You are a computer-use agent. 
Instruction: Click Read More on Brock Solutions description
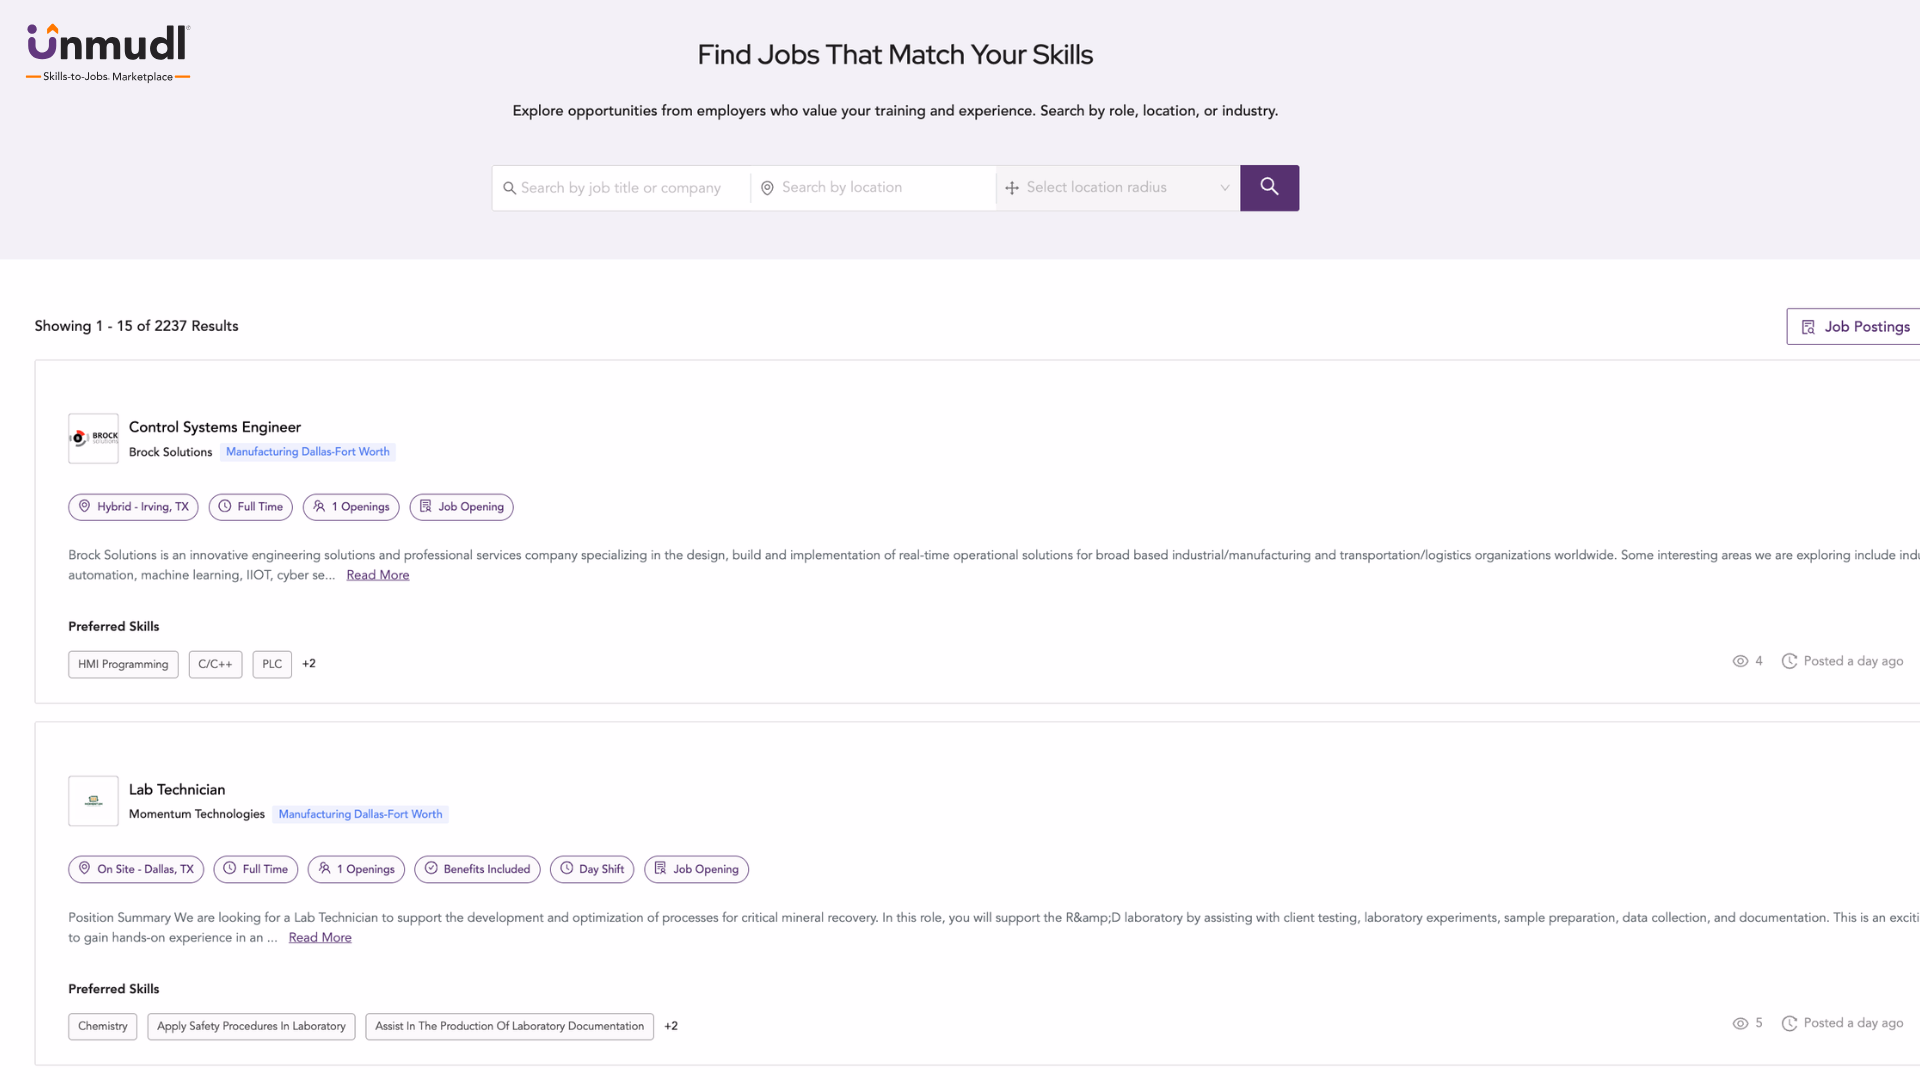[378, 575]
